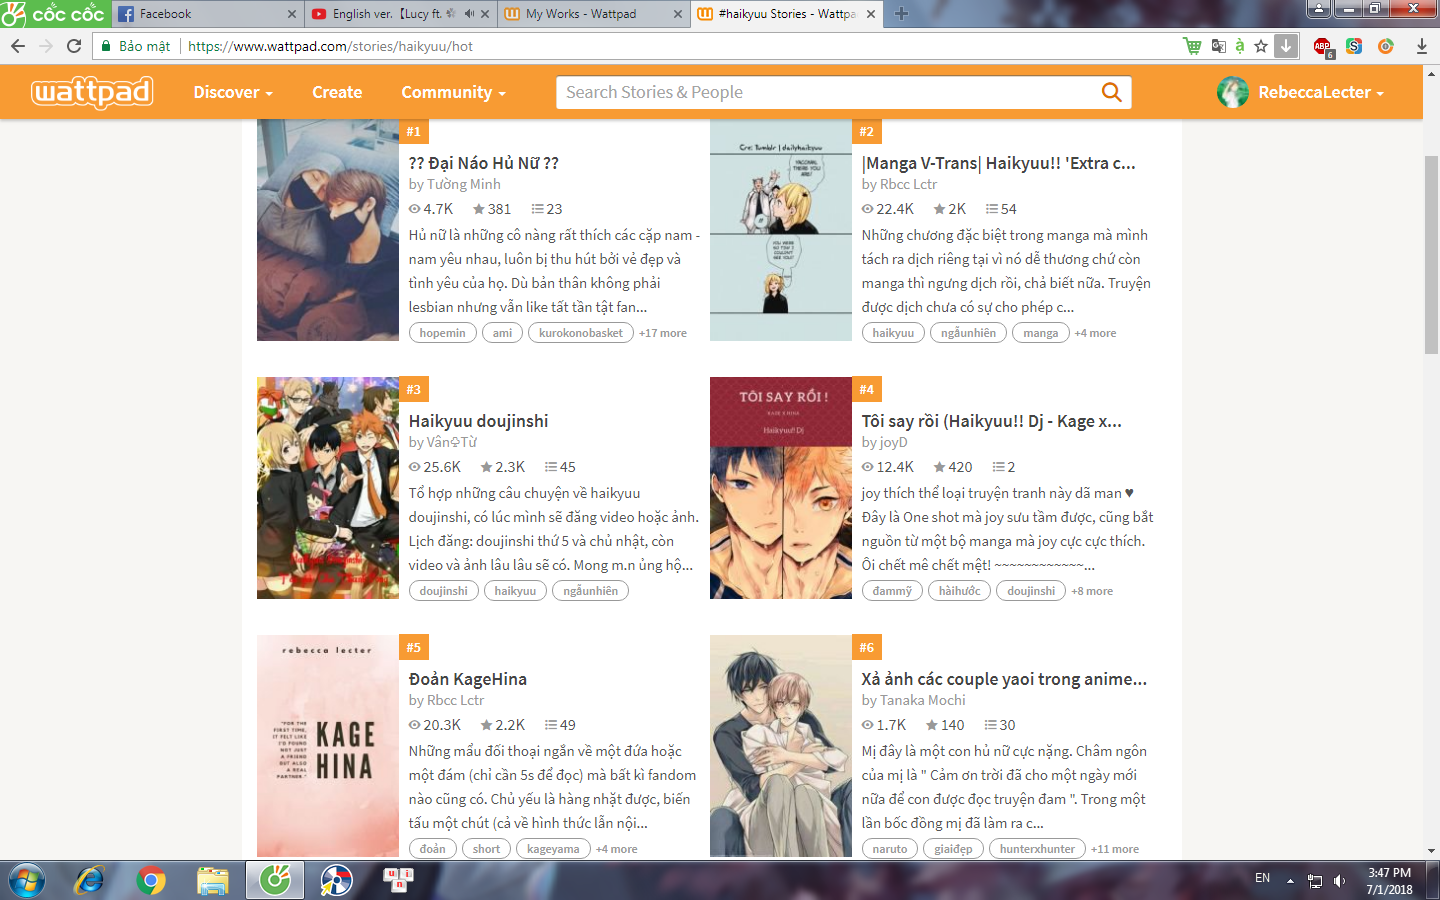This screenshot has width=1440, height=900.
Task: Mute the English ver. Lucy tab speaker icon
Action: coord(469,14)
